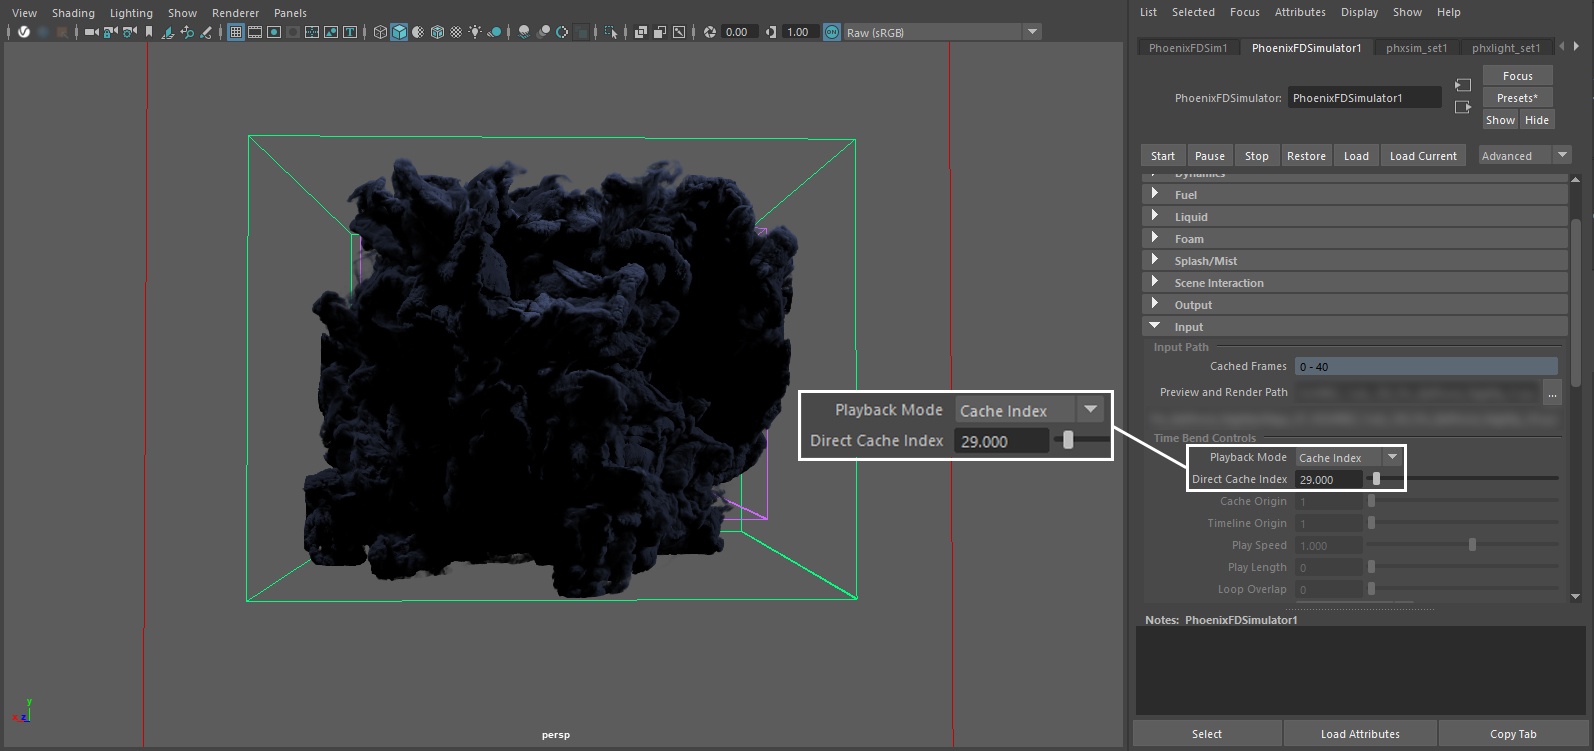This screenshot has width=1594, height=751.
Task: Open the Panels viewport menu
Action: [290, 13]
